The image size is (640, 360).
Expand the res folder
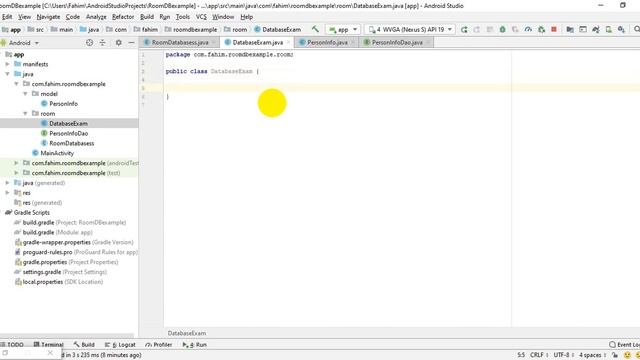(7, 193)
